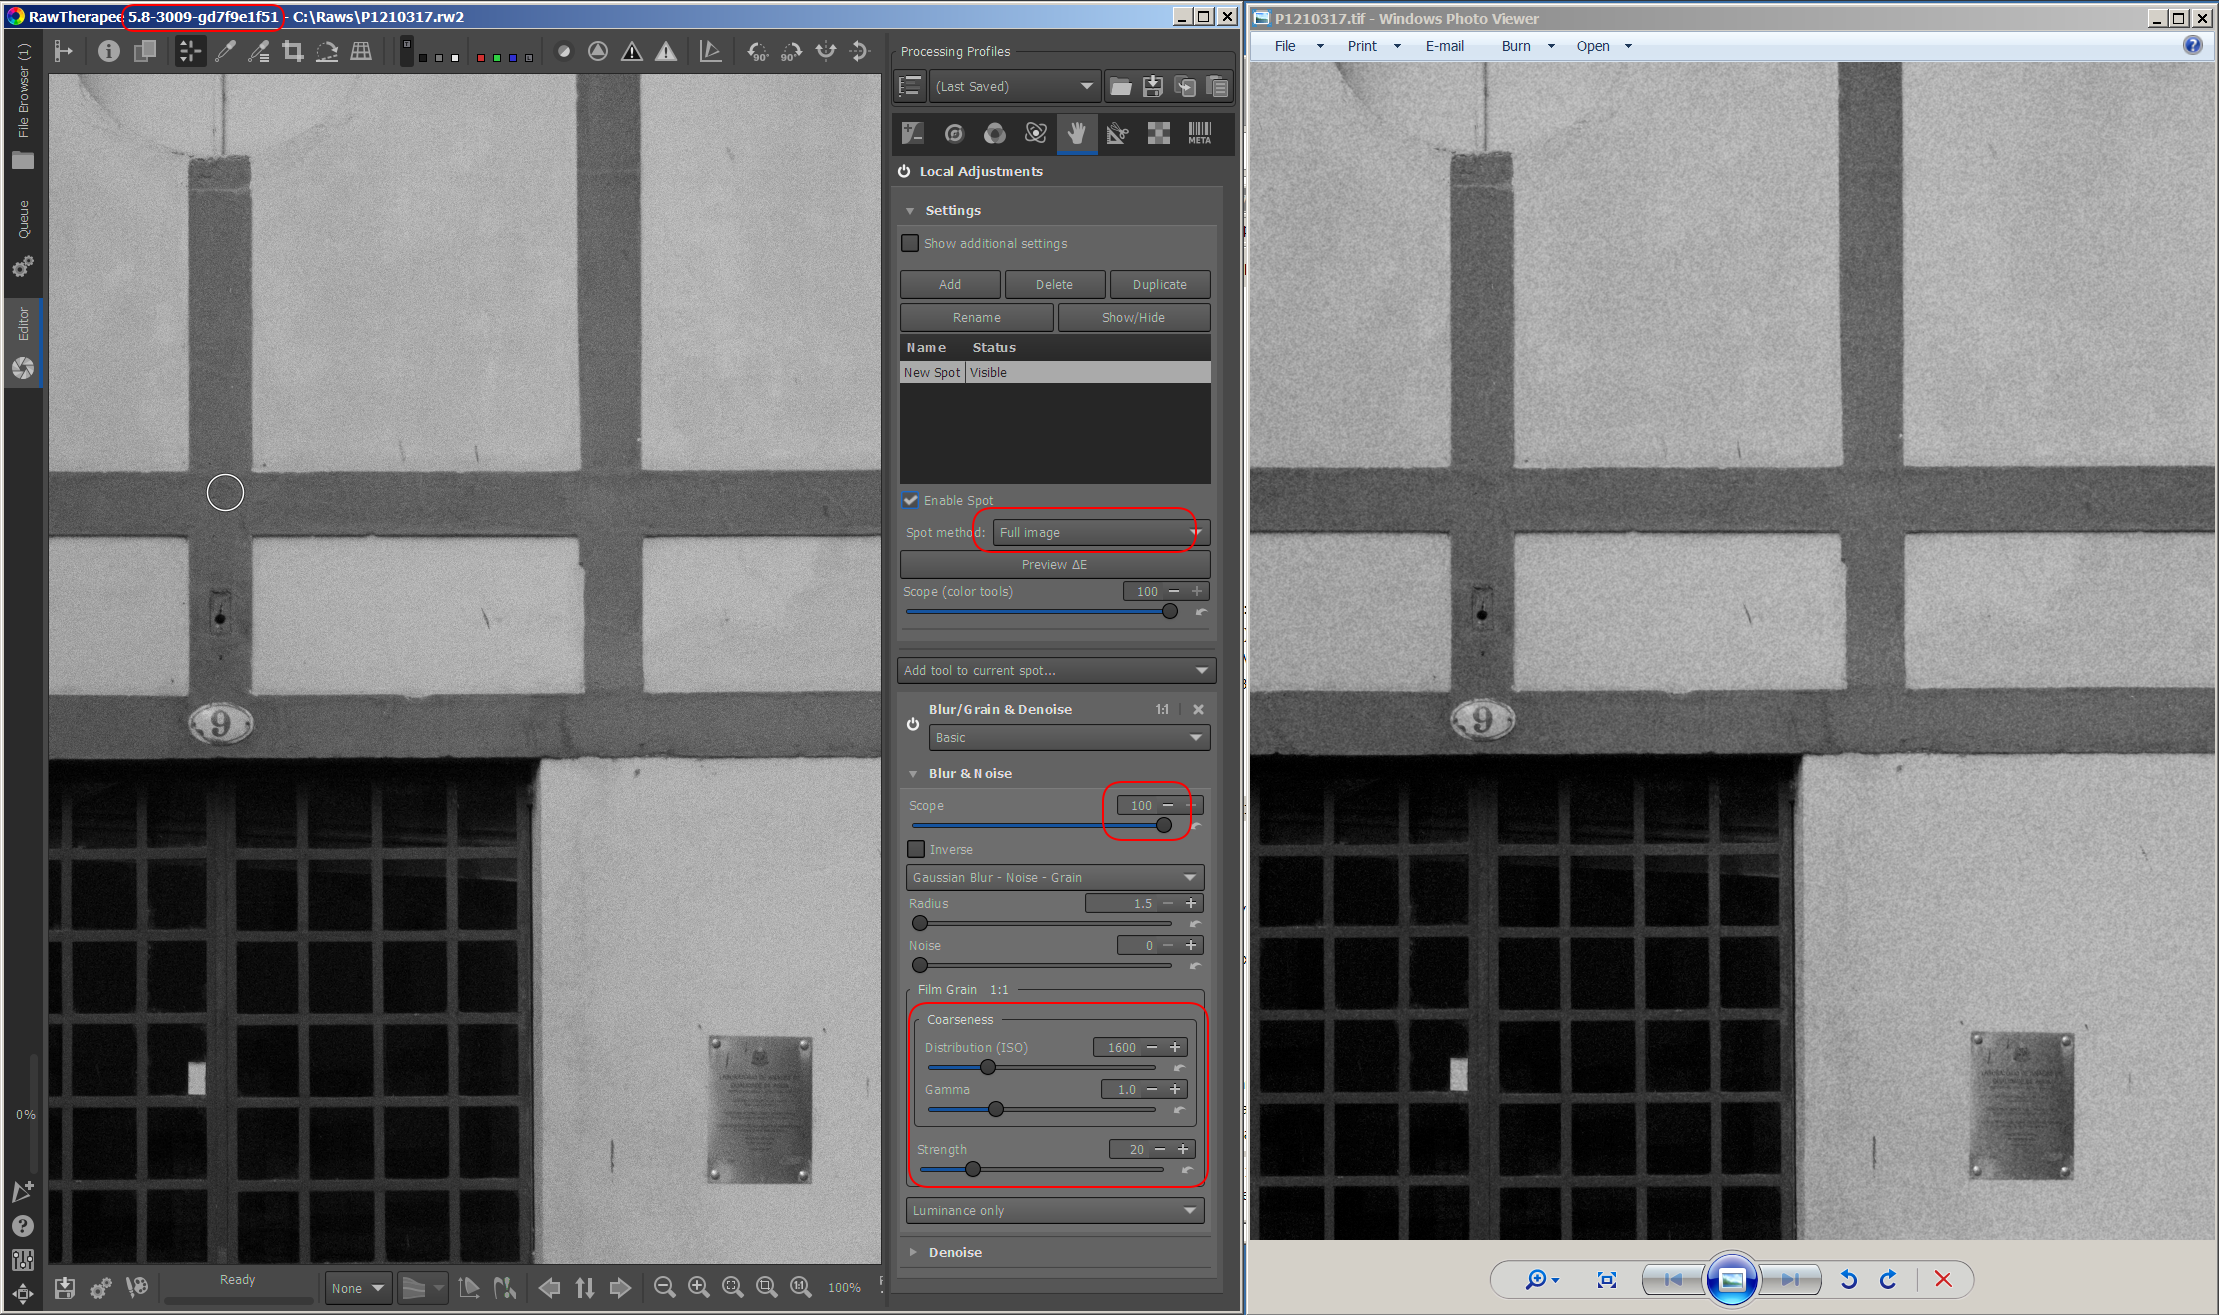Zoom in using magnifier plus icon
Image resolution: width=2219 pixels, height=1315 pixels.
point(698,1287)
